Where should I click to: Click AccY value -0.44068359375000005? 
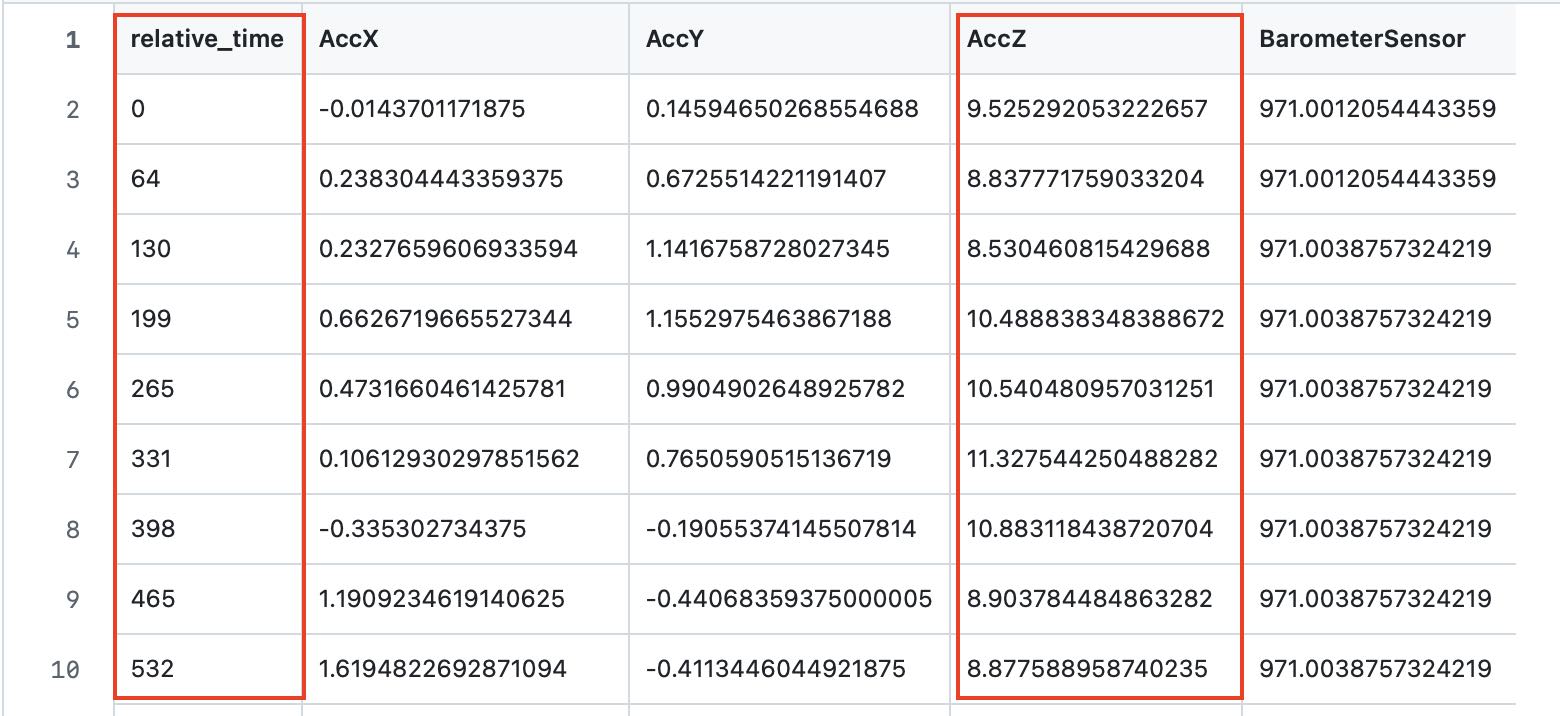[789, 599]
